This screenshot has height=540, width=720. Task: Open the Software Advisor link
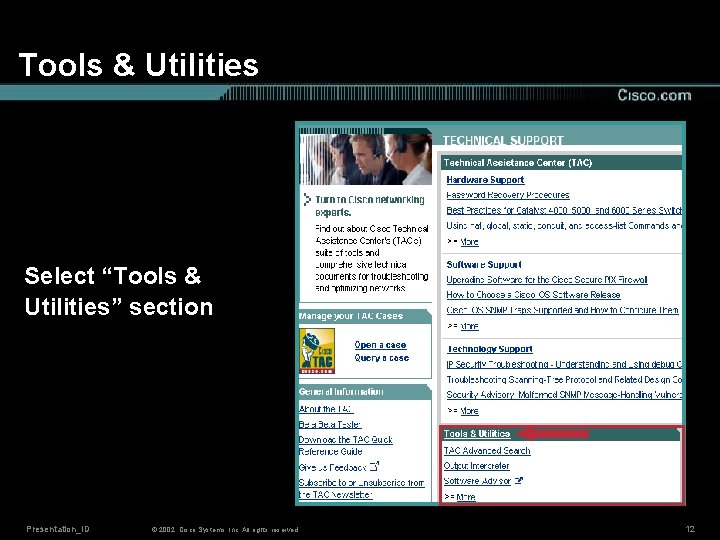pos(477,481)
